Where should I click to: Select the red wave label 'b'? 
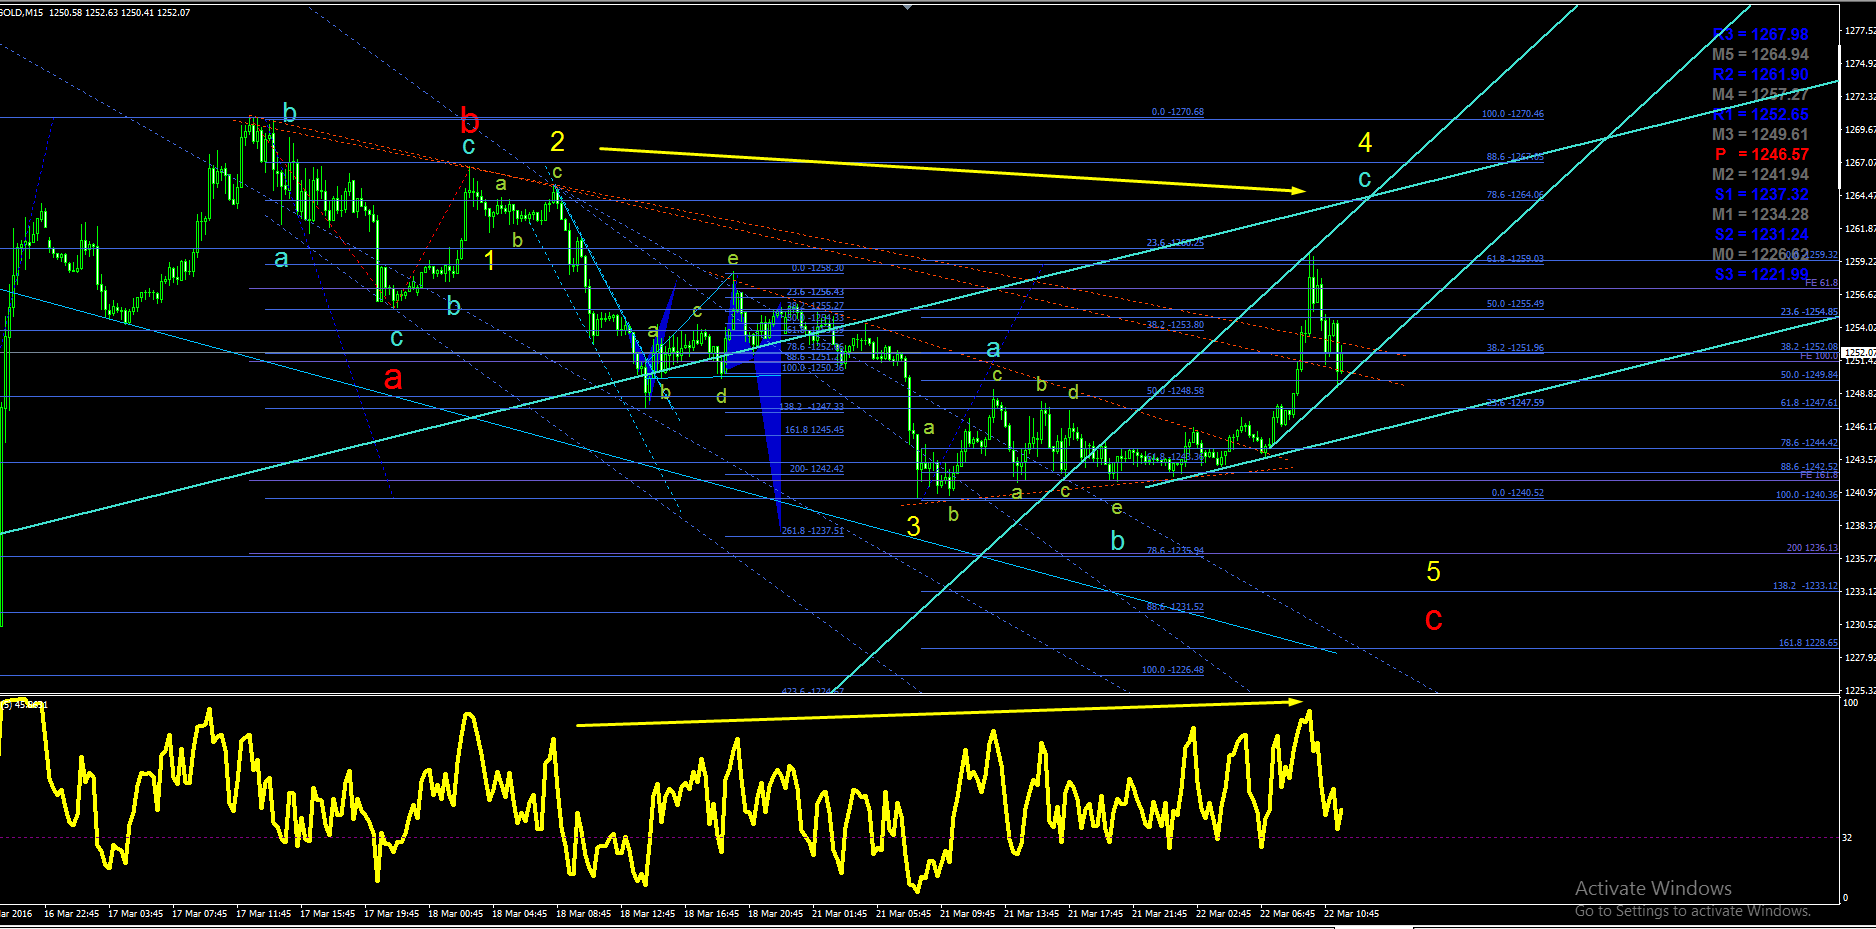(470, 121)
